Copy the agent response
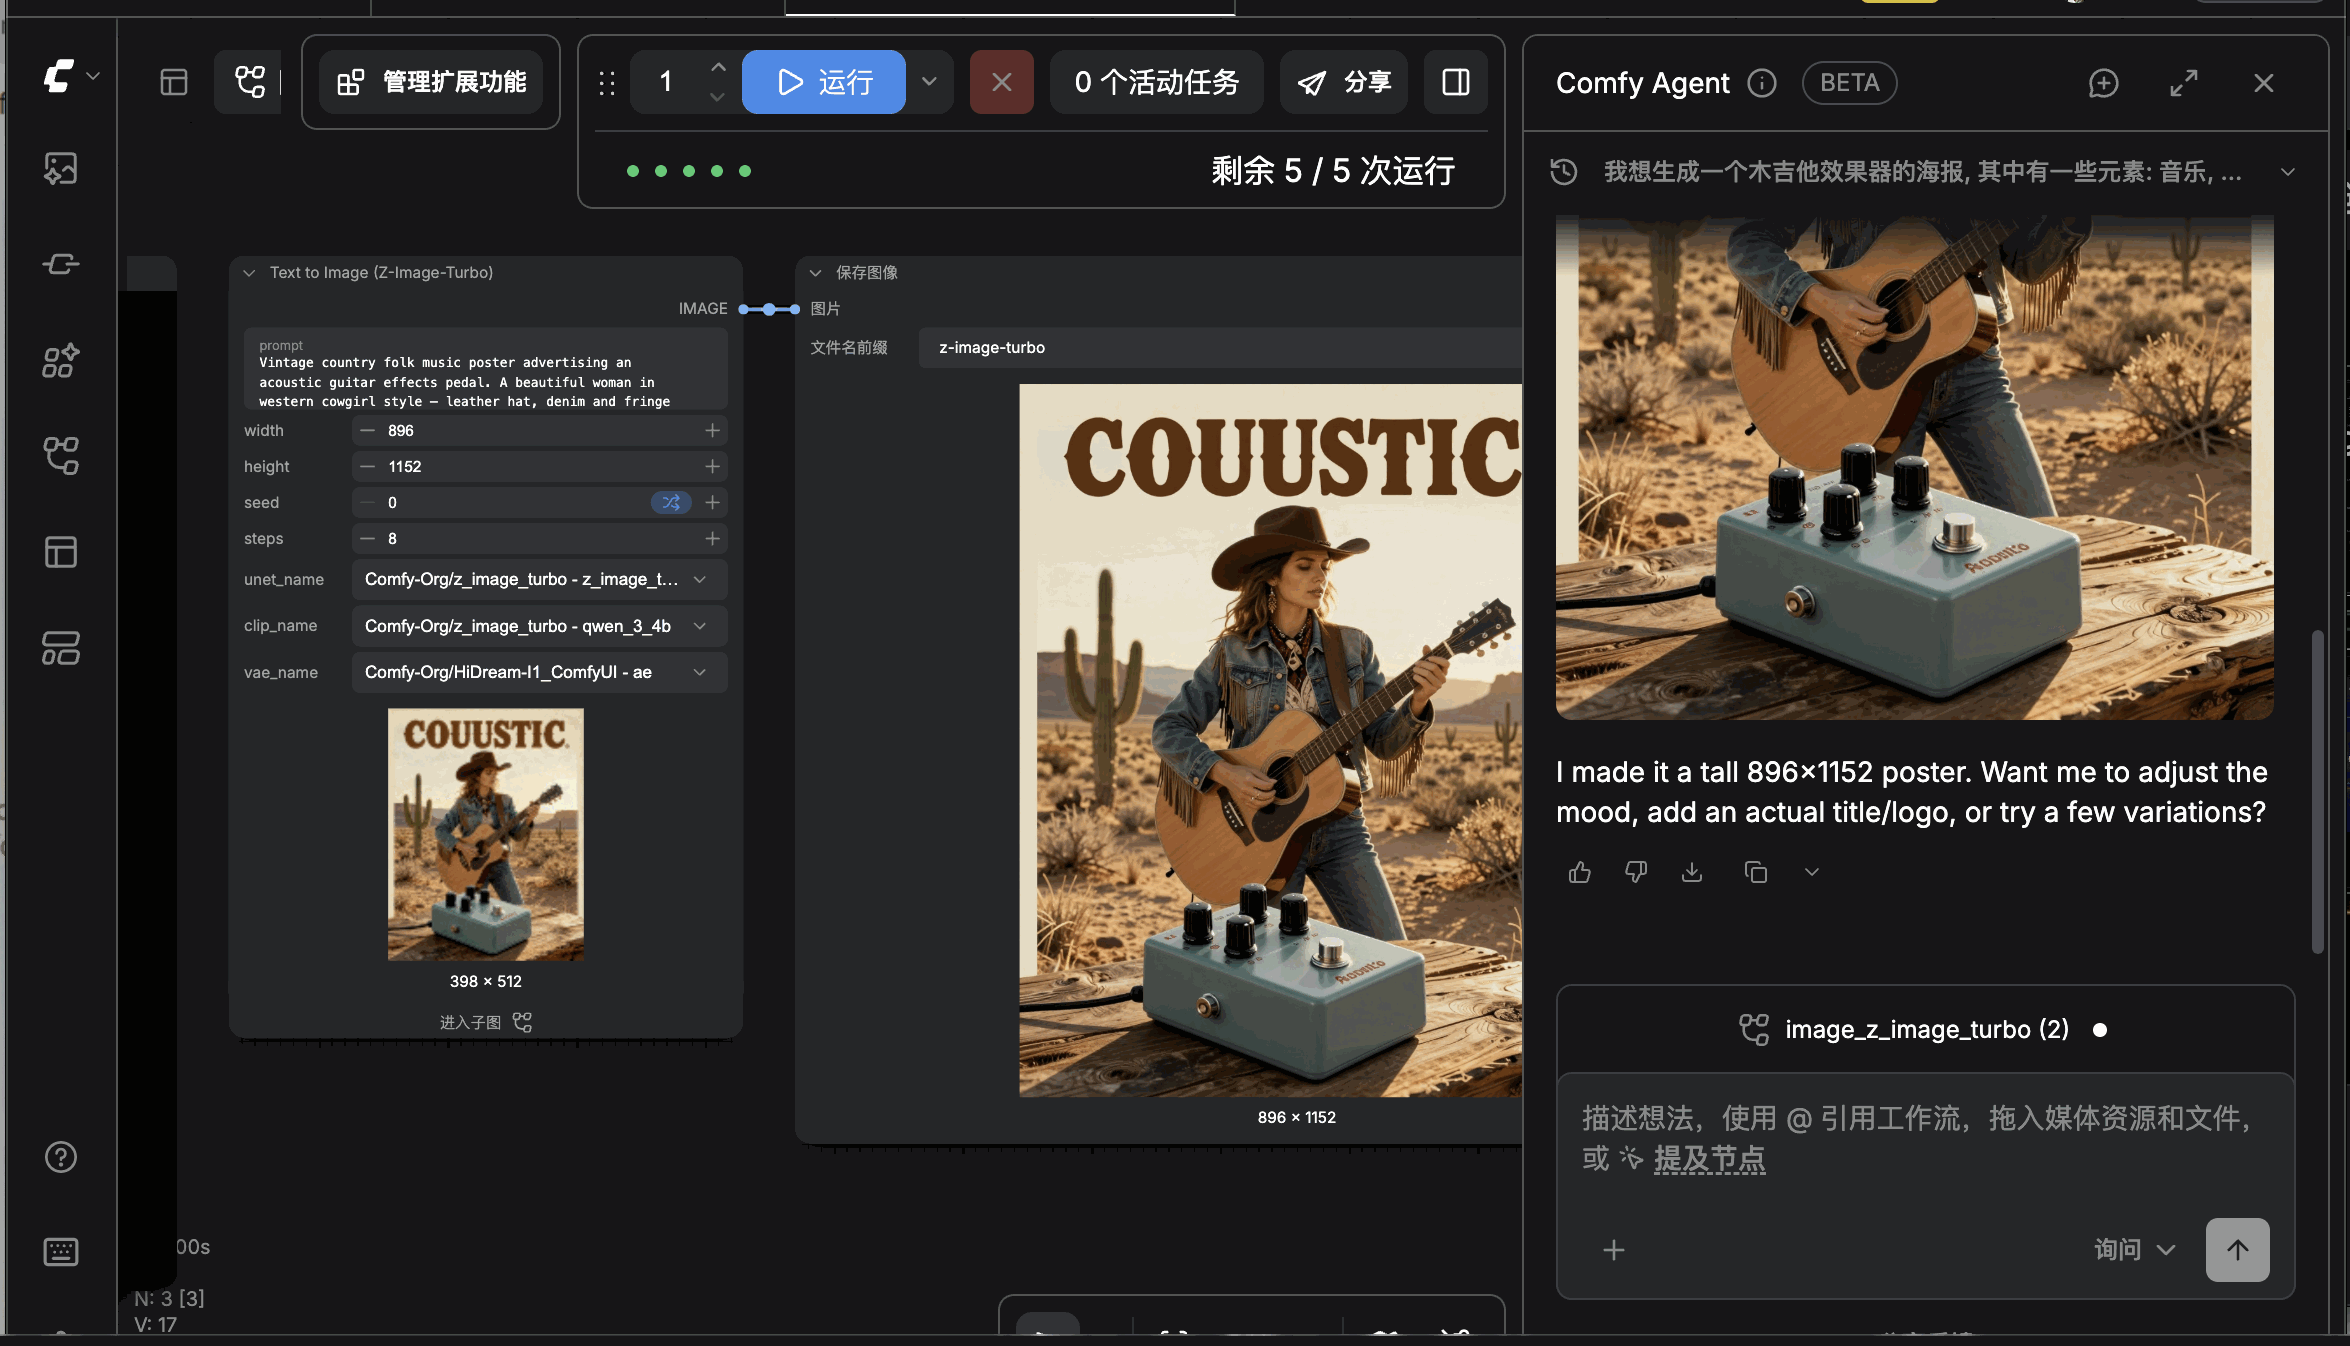2350x1346 pixels. [1756, 872]
